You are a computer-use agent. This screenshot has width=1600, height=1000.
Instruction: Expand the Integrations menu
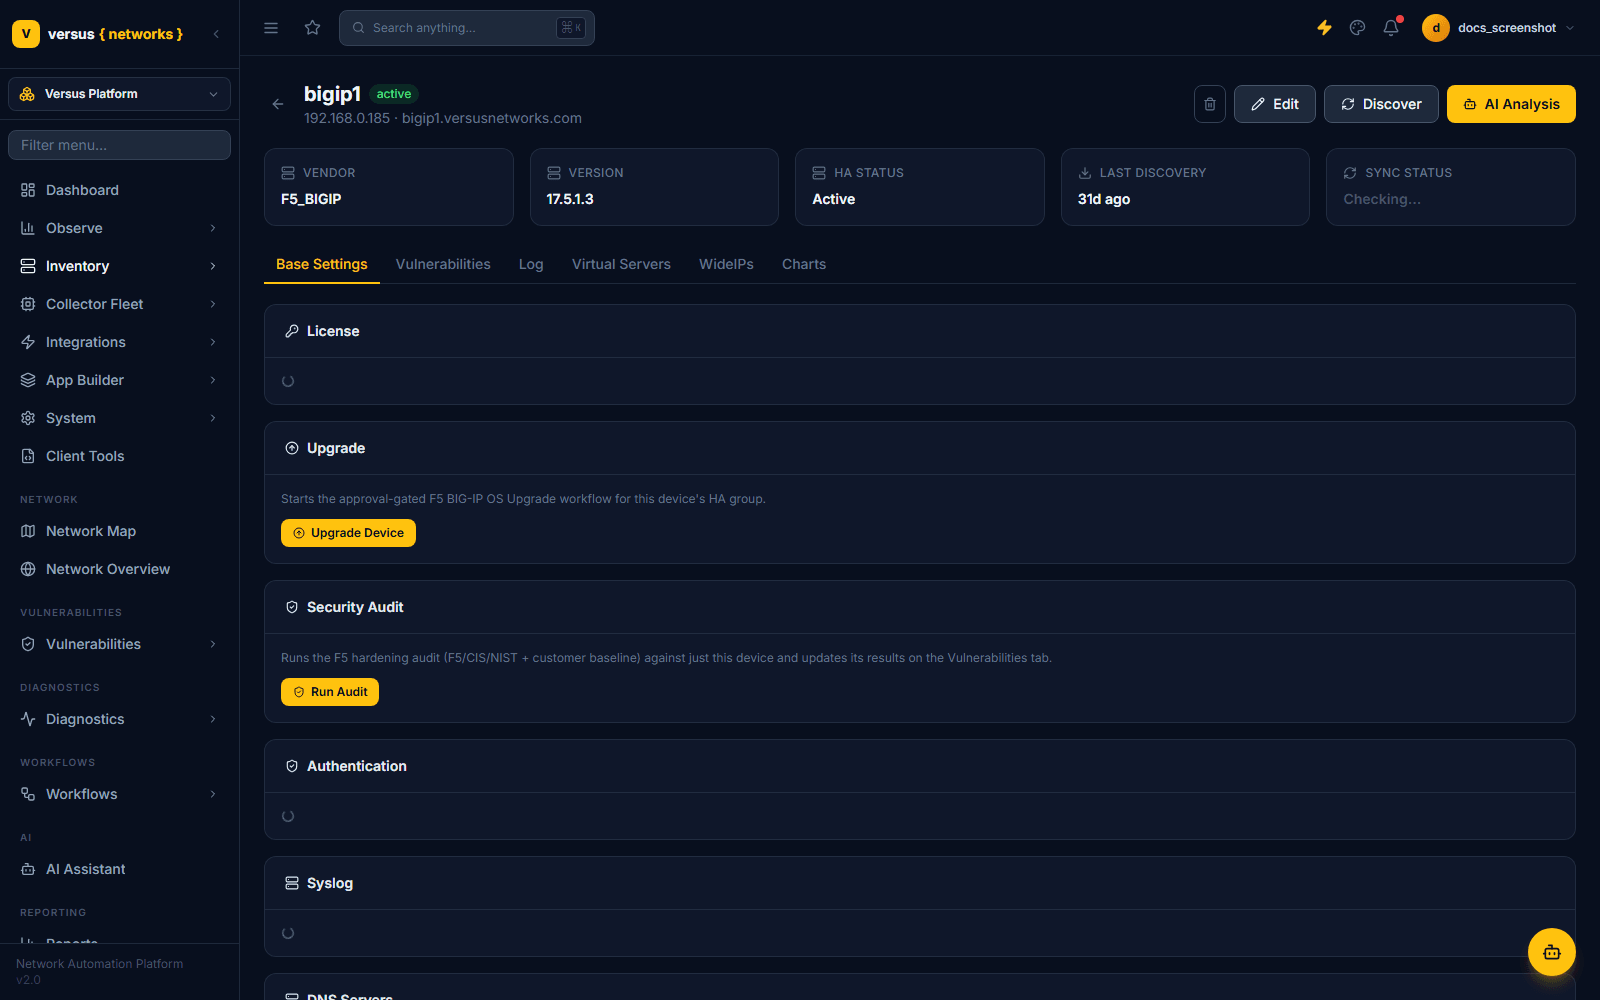tap(120, 342)
